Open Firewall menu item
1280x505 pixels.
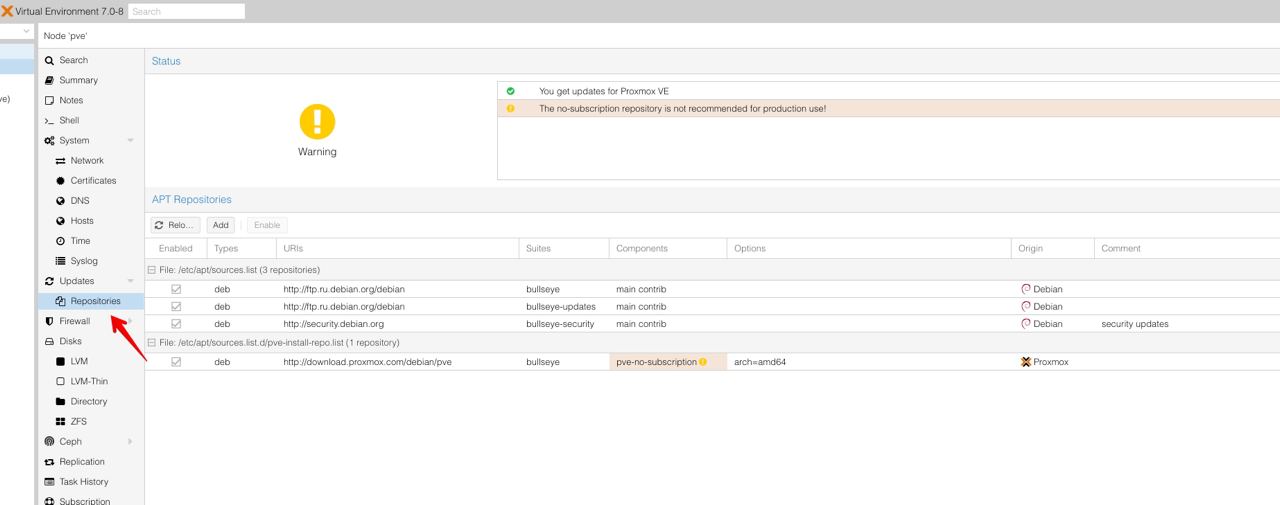[91, 321]
